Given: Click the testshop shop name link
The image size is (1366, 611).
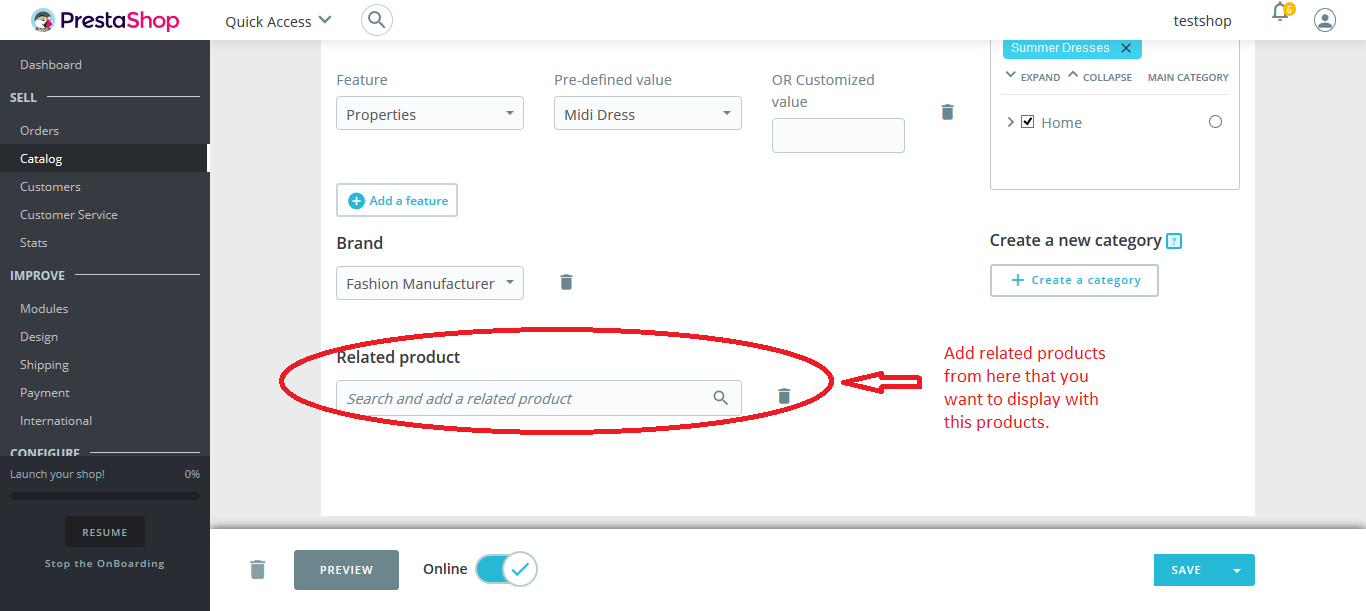Looking at the screenshot, I should [1202, 21].
